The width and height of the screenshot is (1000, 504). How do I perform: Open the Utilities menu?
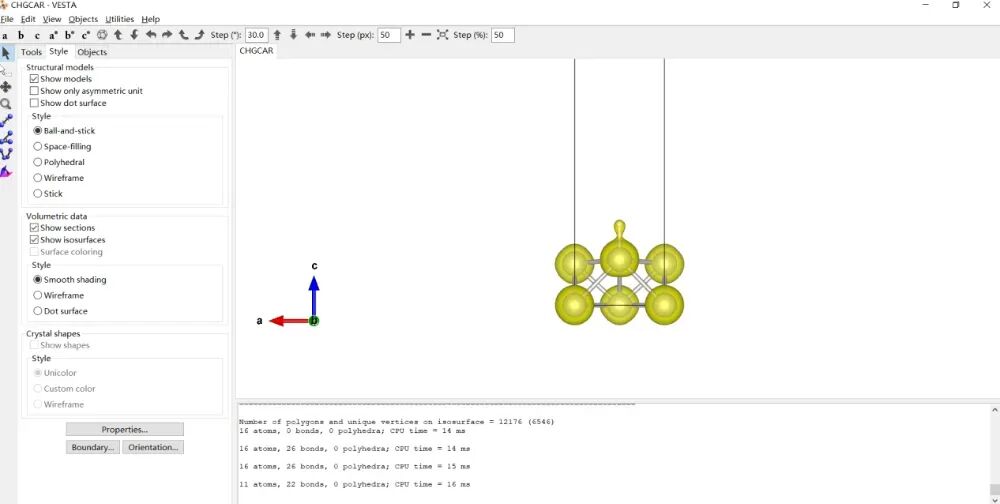119,19
